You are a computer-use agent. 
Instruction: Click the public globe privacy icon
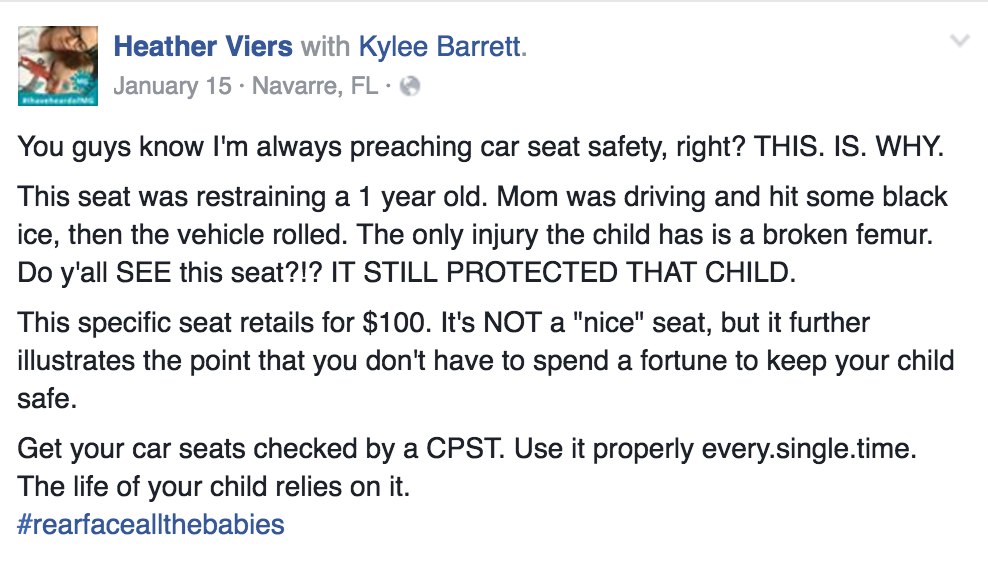click(x=409, y=87)
